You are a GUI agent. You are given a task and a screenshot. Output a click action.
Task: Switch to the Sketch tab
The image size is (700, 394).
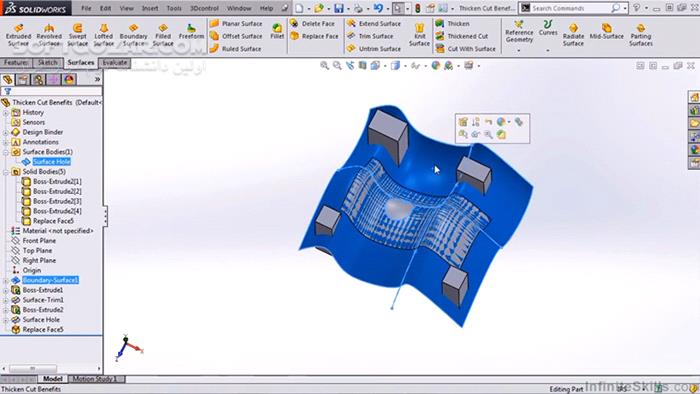(x=48, y=62)
